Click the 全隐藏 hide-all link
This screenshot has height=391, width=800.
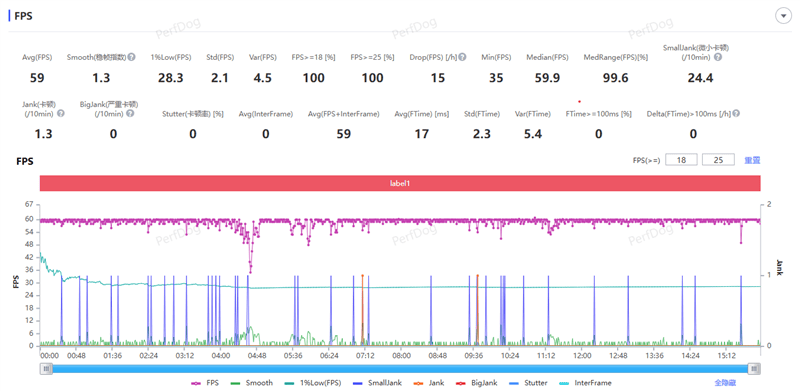[x=725, y=383]
